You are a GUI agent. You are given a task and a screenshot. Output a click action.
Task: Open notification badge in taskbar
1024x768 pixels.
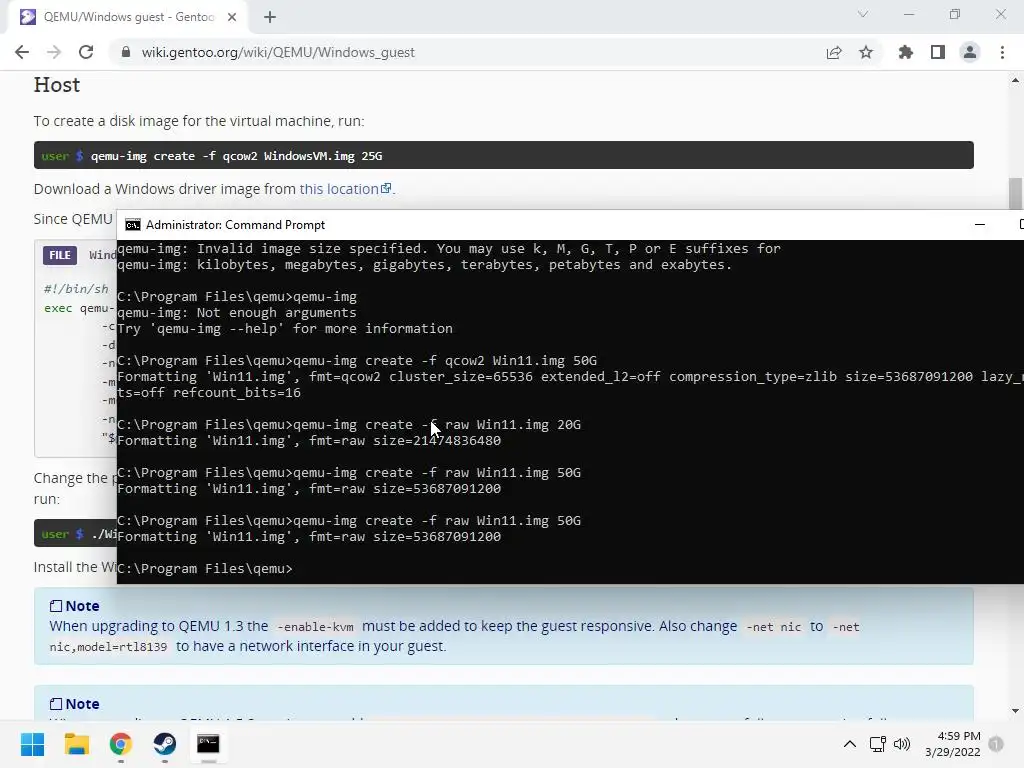tap(996, 744)
